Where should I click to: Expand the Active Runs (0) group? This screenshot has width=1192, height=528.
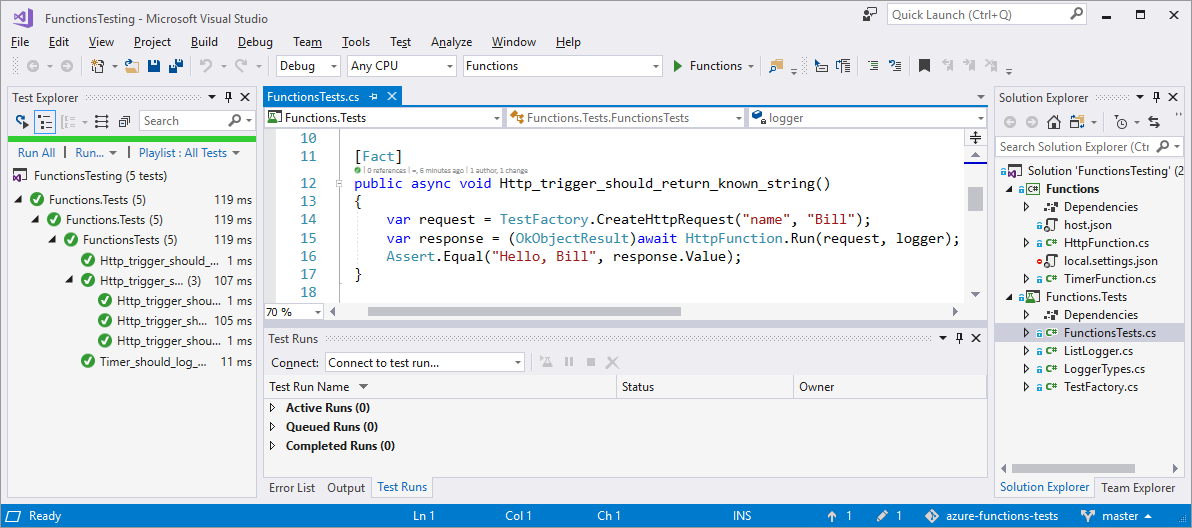click(273, 408)
